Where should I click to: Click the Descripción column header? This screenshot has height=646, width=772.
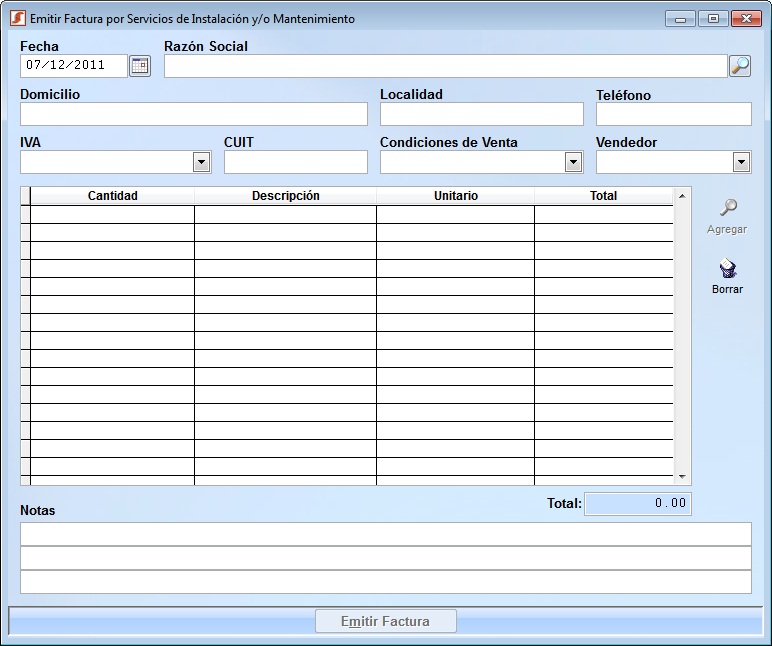click(285, 196)
